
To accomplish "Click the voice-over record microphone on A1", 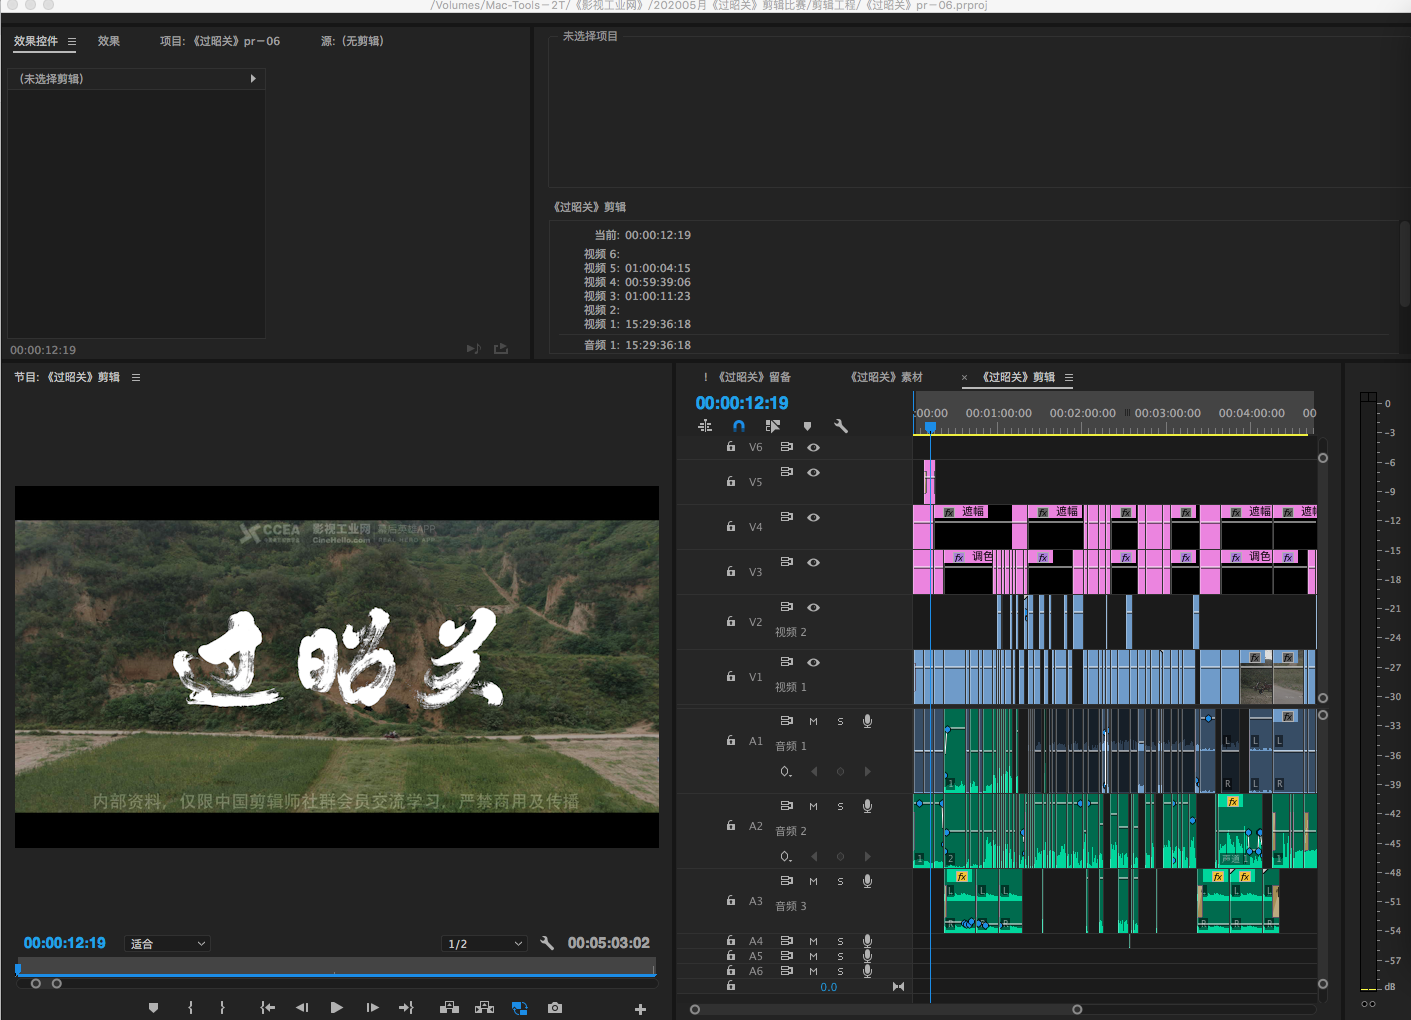I will click(867, 721).
